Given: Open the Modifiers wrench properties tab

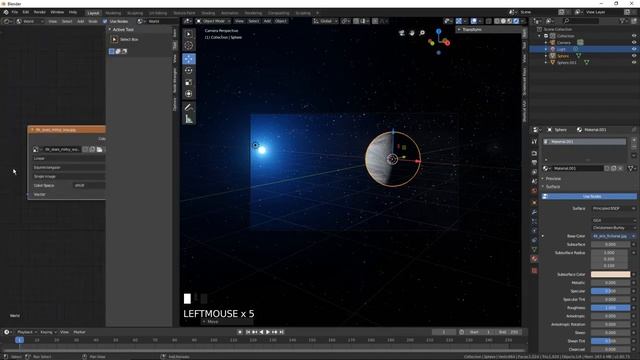Looking at the screenshot, I should point(534,212).
